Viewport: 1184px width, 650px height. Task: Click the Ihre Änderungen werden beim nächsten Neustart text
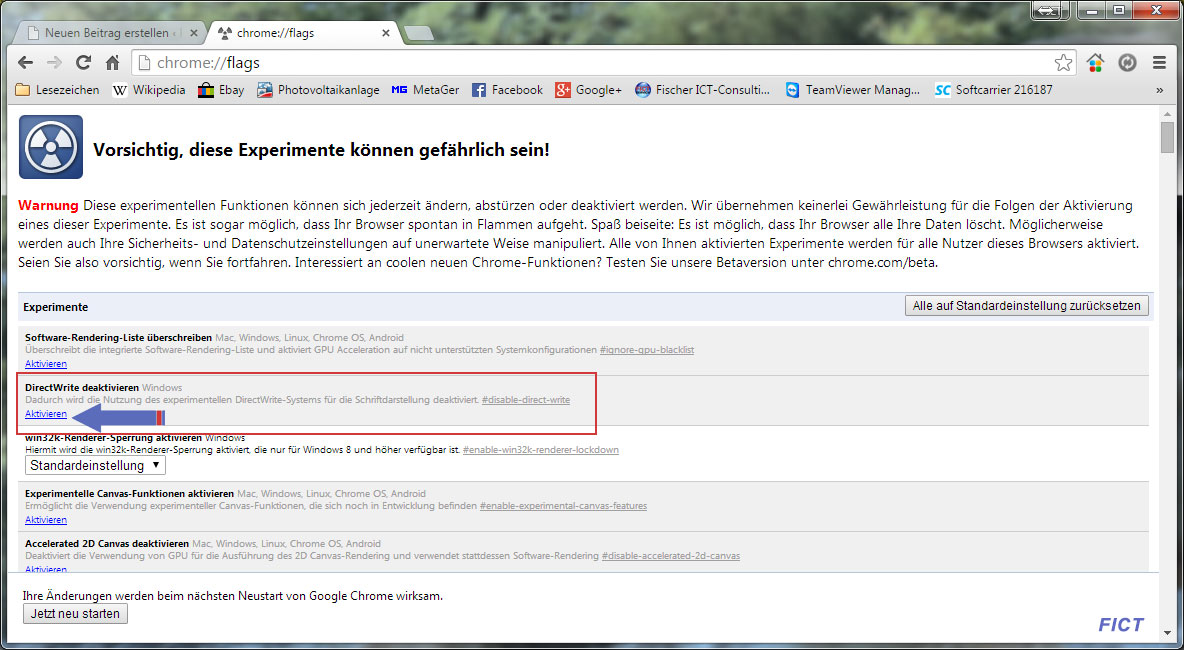(233, 596)
